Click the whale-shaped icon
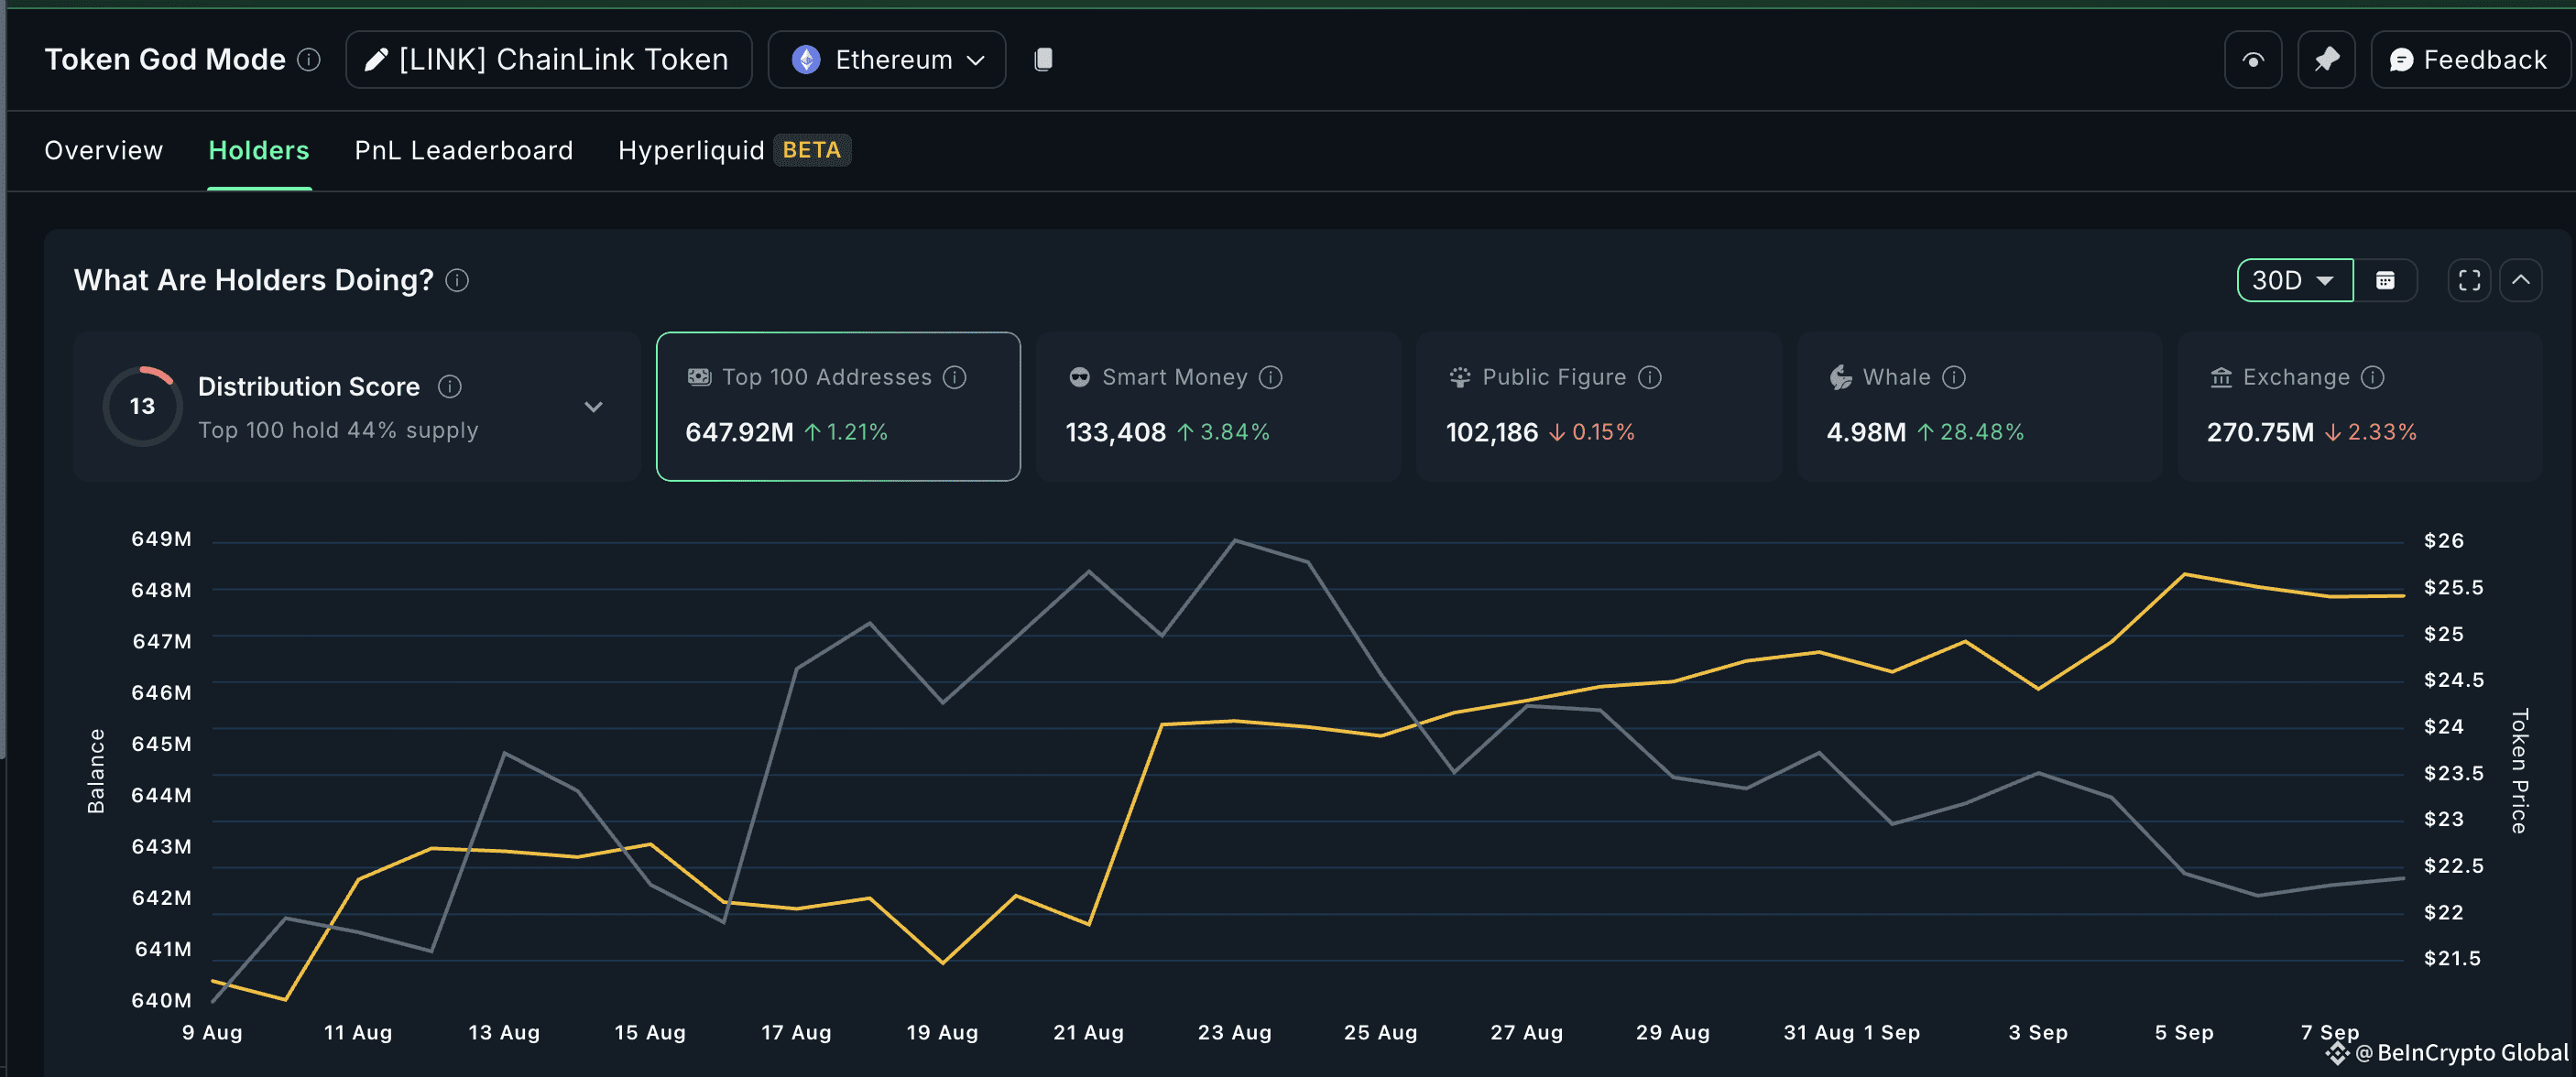 [1840, 377]
